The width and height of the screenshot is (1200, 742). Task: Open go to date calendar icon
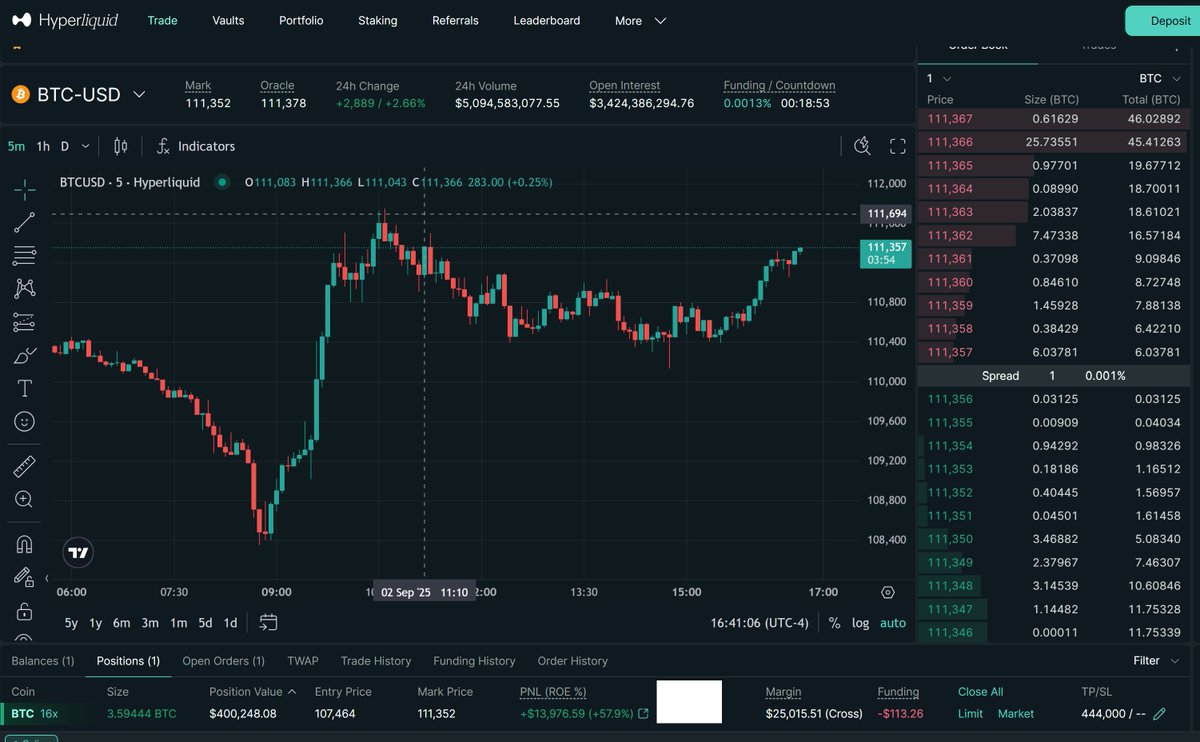click(268, 622)
